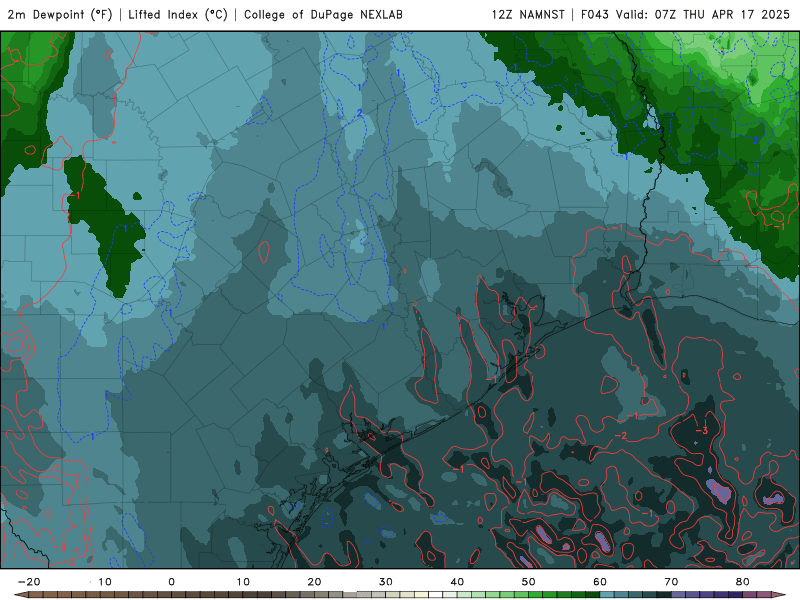
Task: Click the "F043 Valid: 07Z THU APR 17 2025" text
Action: tap(685, 15)
